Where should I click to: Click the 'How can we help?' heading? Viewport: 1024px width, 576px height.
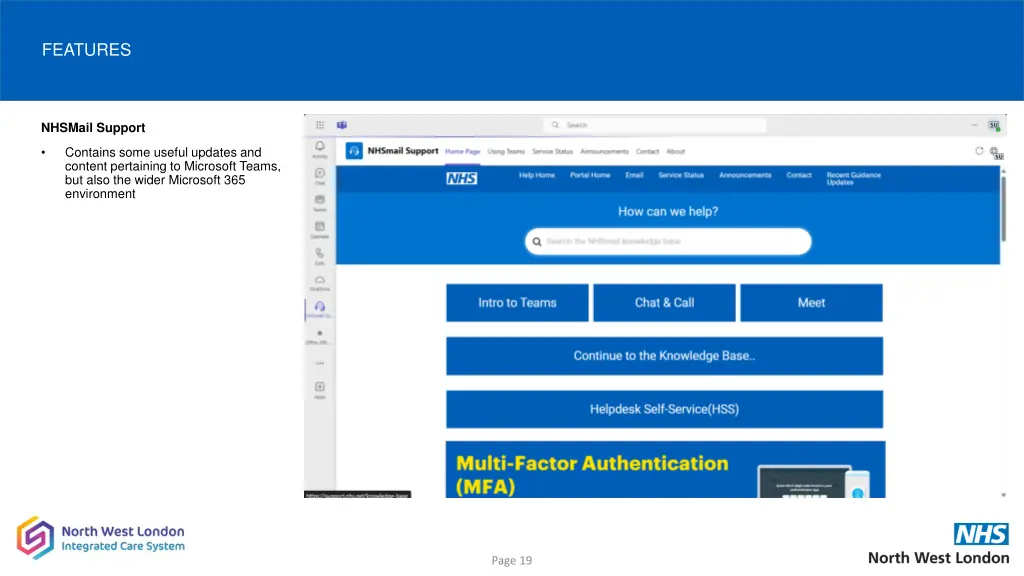click(x=668, y=212)
